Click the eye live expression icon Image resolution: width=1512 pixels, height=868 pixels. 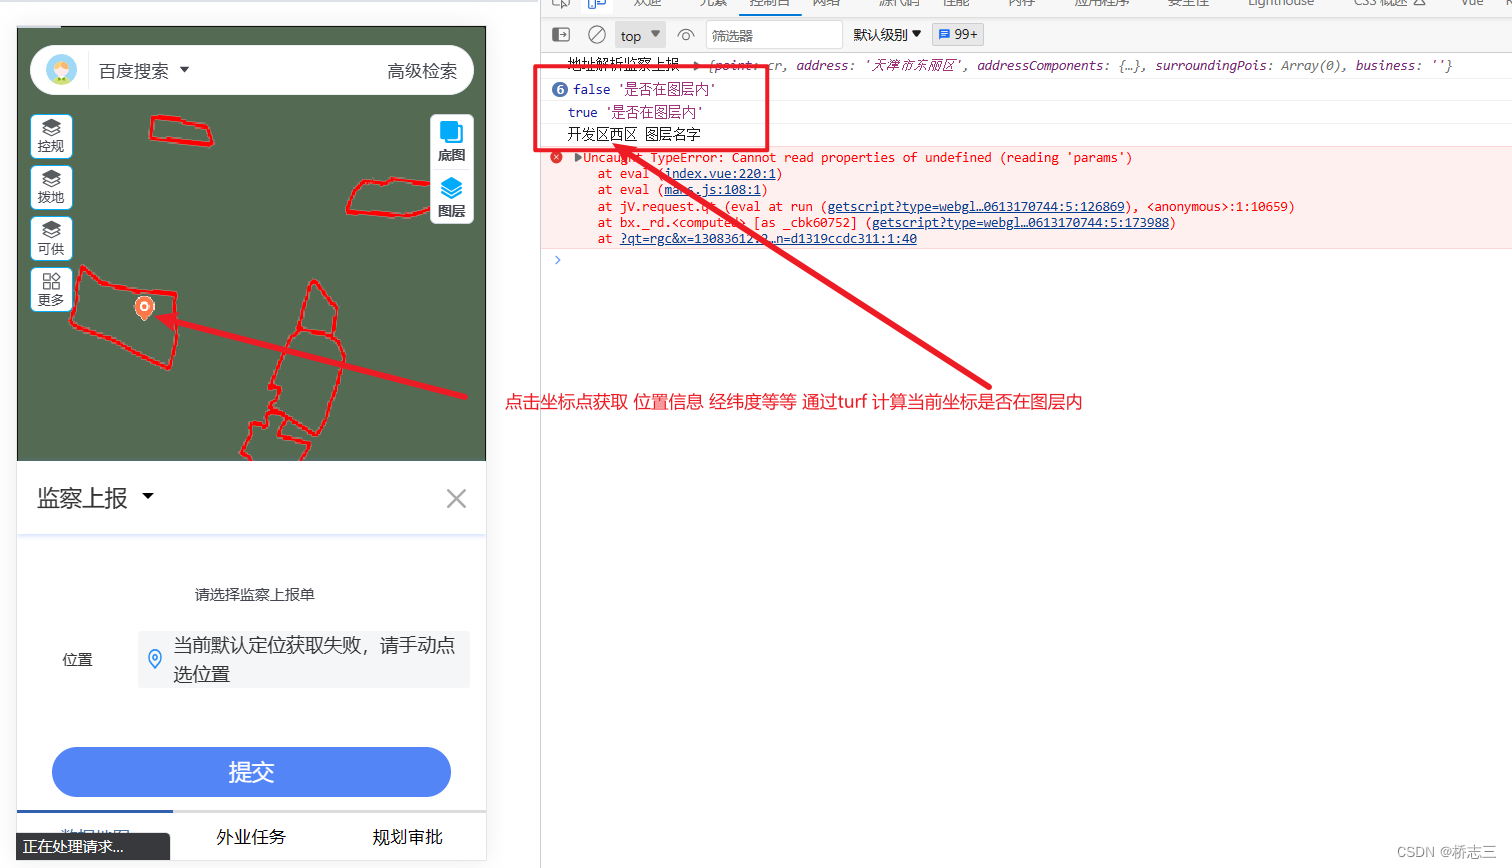click(x=686, y=35)
